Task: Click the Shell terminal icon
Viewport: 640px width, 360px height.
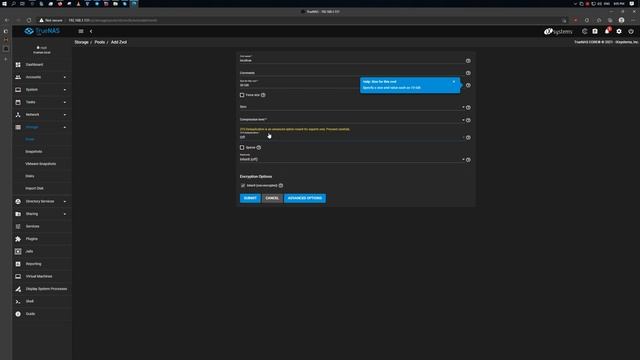Action: tap(18, 302)
